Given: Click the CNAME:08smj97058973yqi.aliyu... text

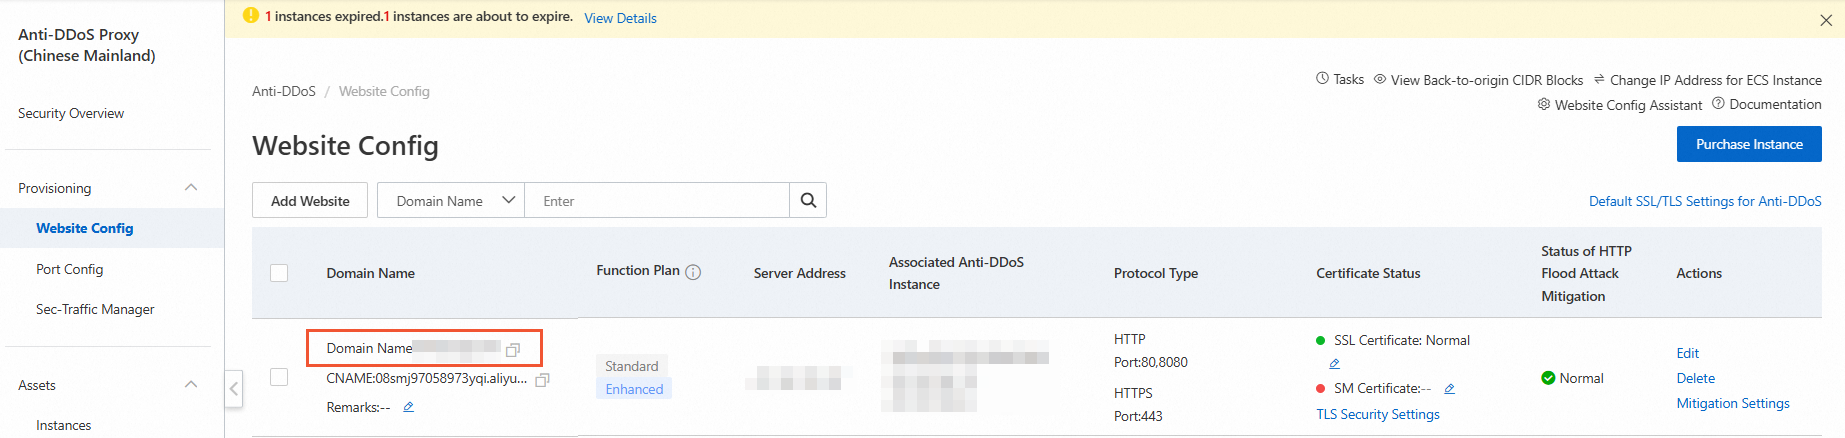Looking at the screenshot, I should 427,378.
